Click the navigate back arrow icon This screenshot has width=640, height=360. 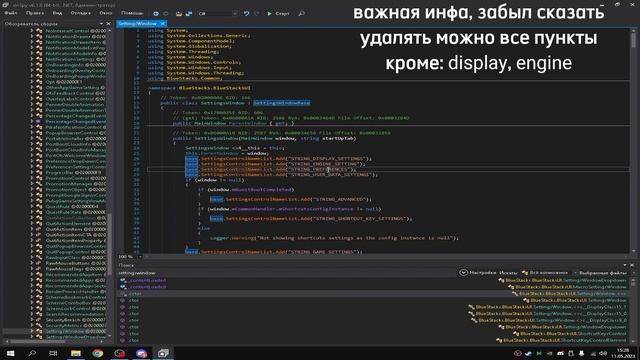(x=156, y=13)
